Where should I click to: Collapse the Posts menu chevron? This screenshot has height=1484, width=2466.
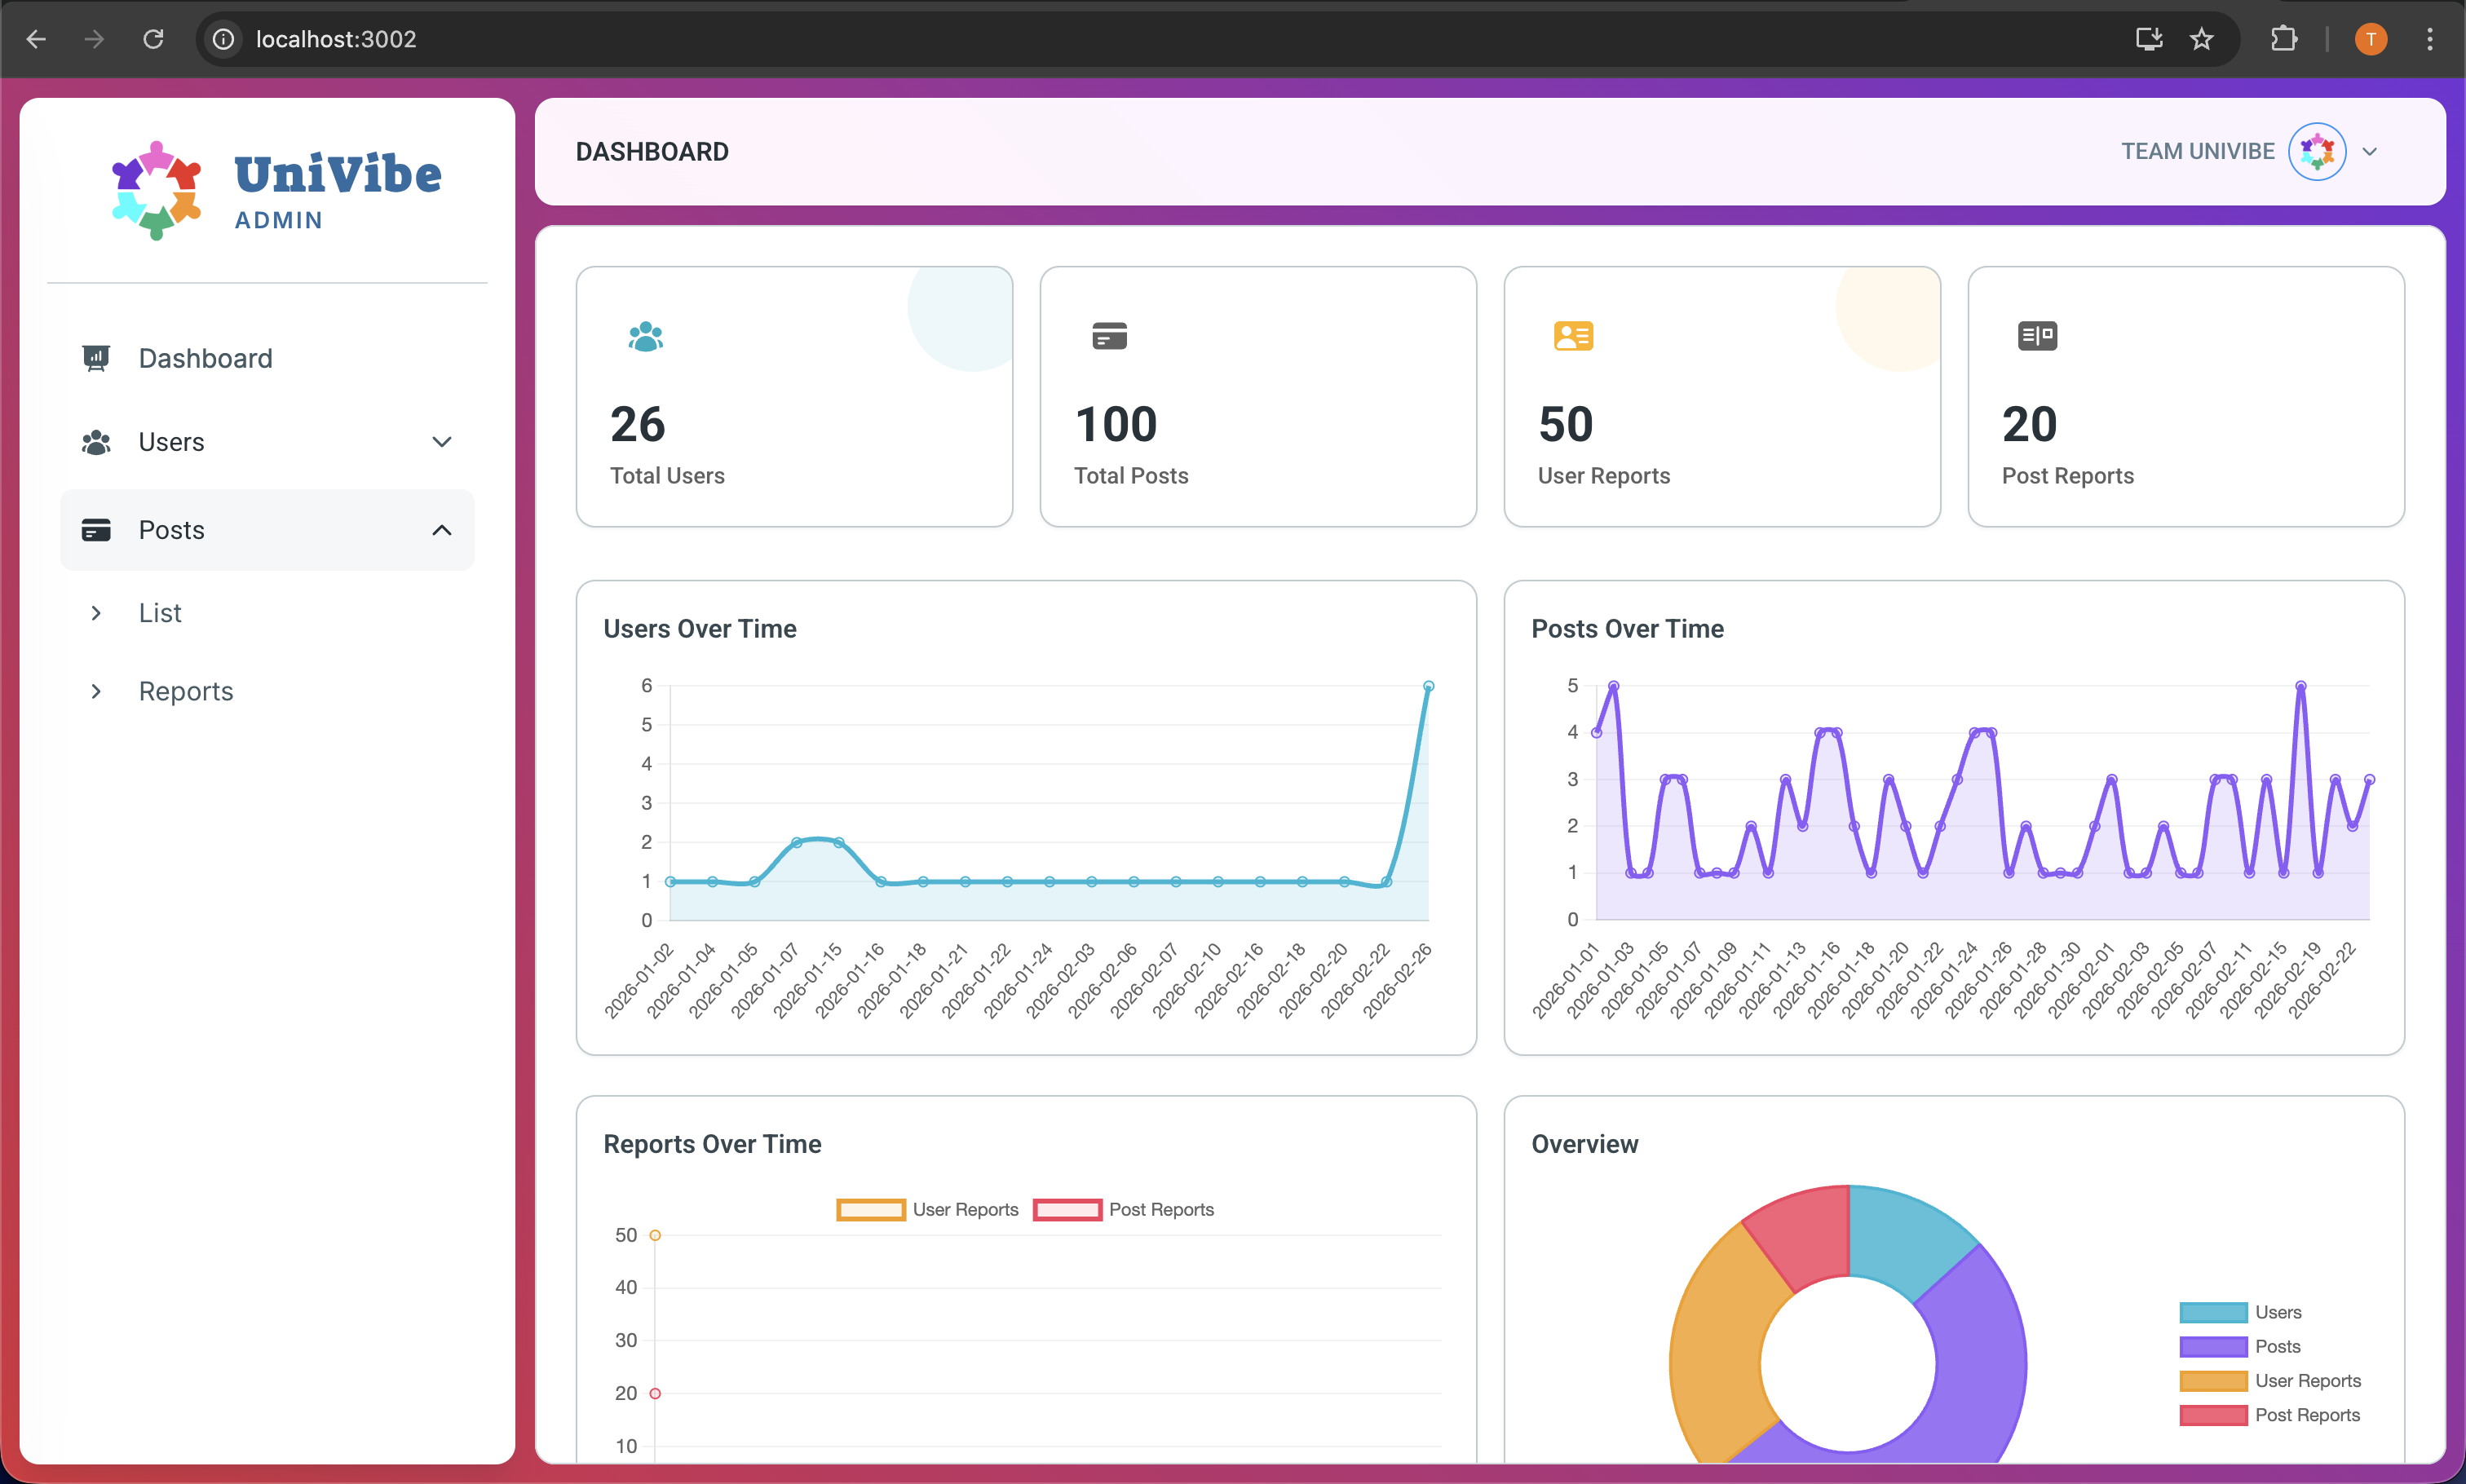click(x=441, y=530)
